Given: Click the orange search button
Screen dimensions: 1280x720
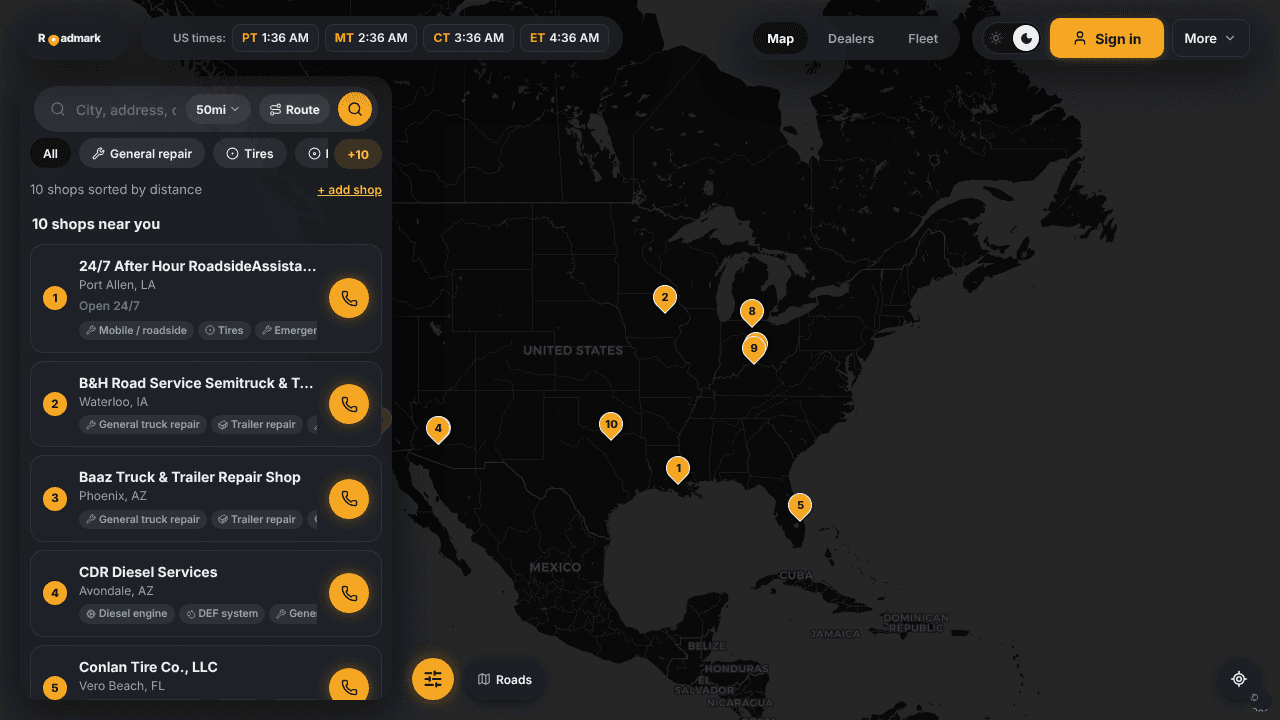Looking at the screenshot, I should [355, 109].
